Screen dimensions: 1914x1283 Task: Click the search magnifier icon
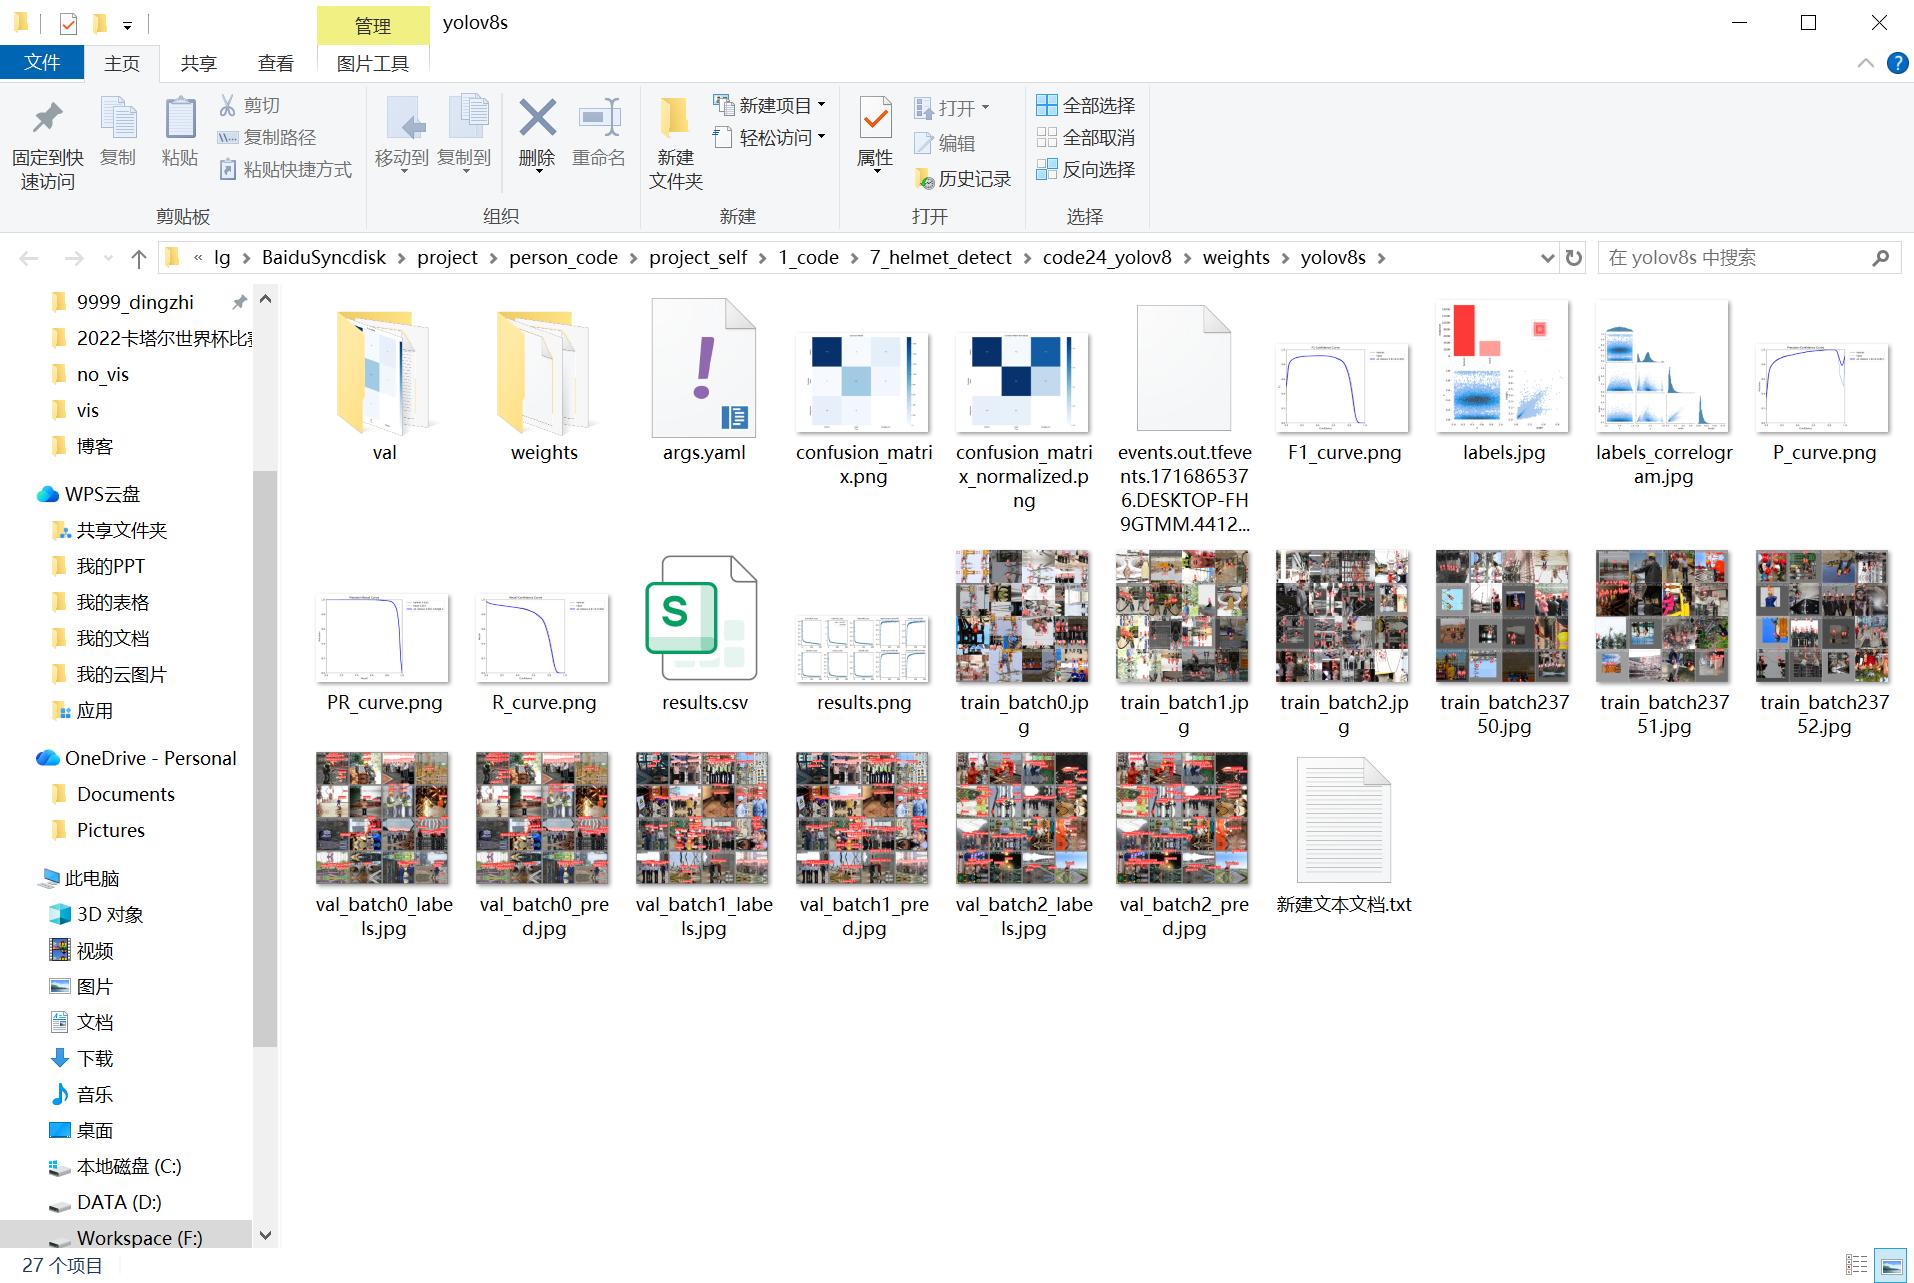point(1881,258)
